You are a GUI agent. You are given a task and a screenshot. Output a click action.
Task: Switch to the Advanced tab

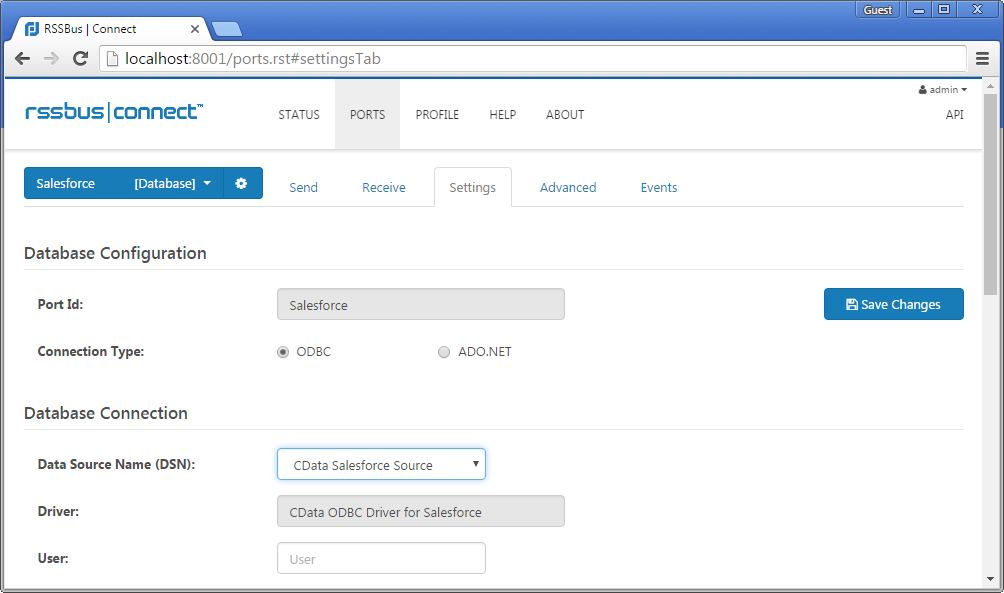(567, 188)
